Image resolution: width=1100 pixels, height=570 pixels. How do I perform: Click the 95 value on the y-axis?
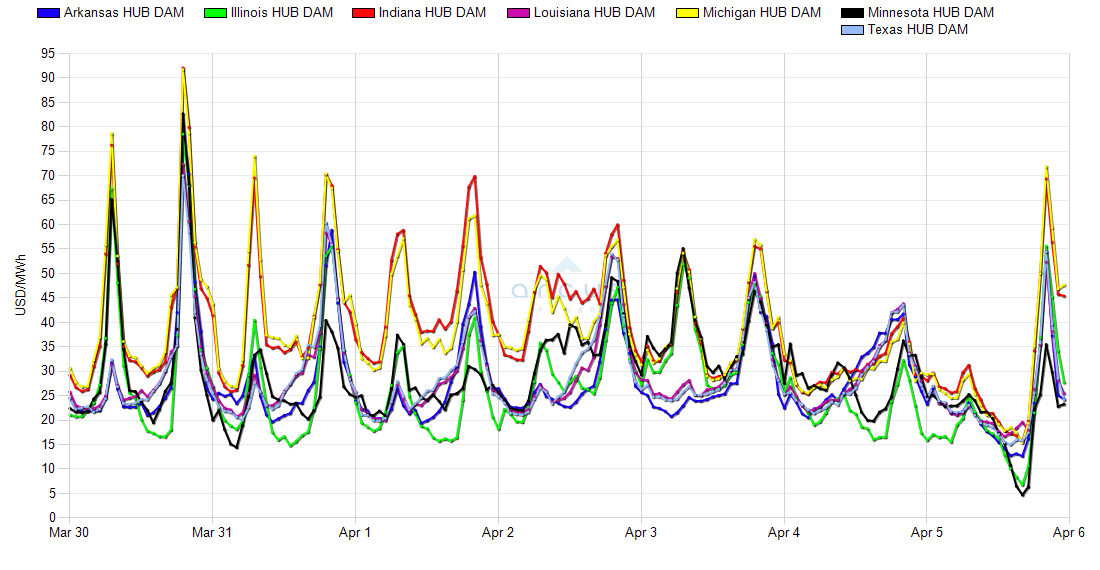click(x=48, y=53)
